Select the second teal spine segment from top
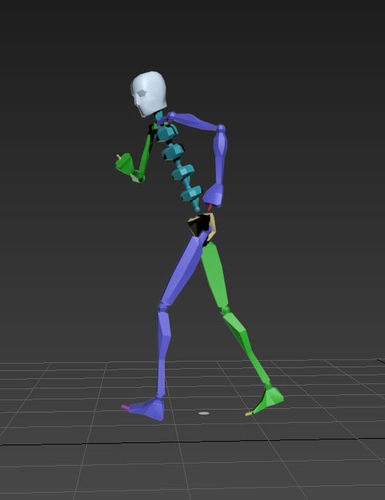This screenshot has height=500, width=385. tap(173, 152)
